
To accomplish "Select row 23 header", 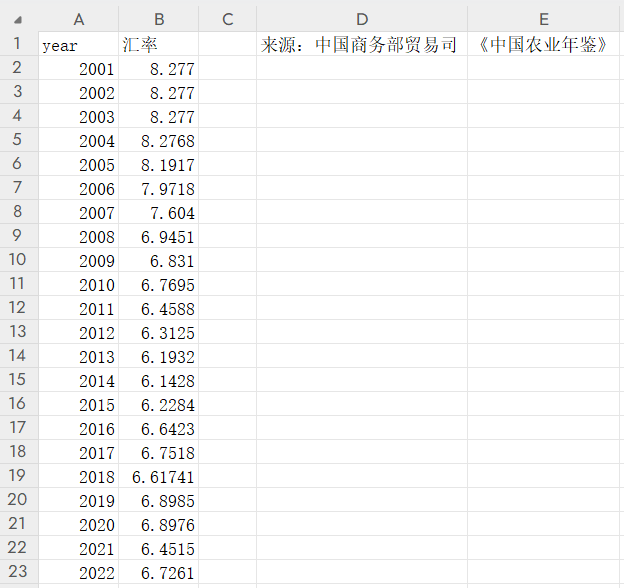I will 19,571.
